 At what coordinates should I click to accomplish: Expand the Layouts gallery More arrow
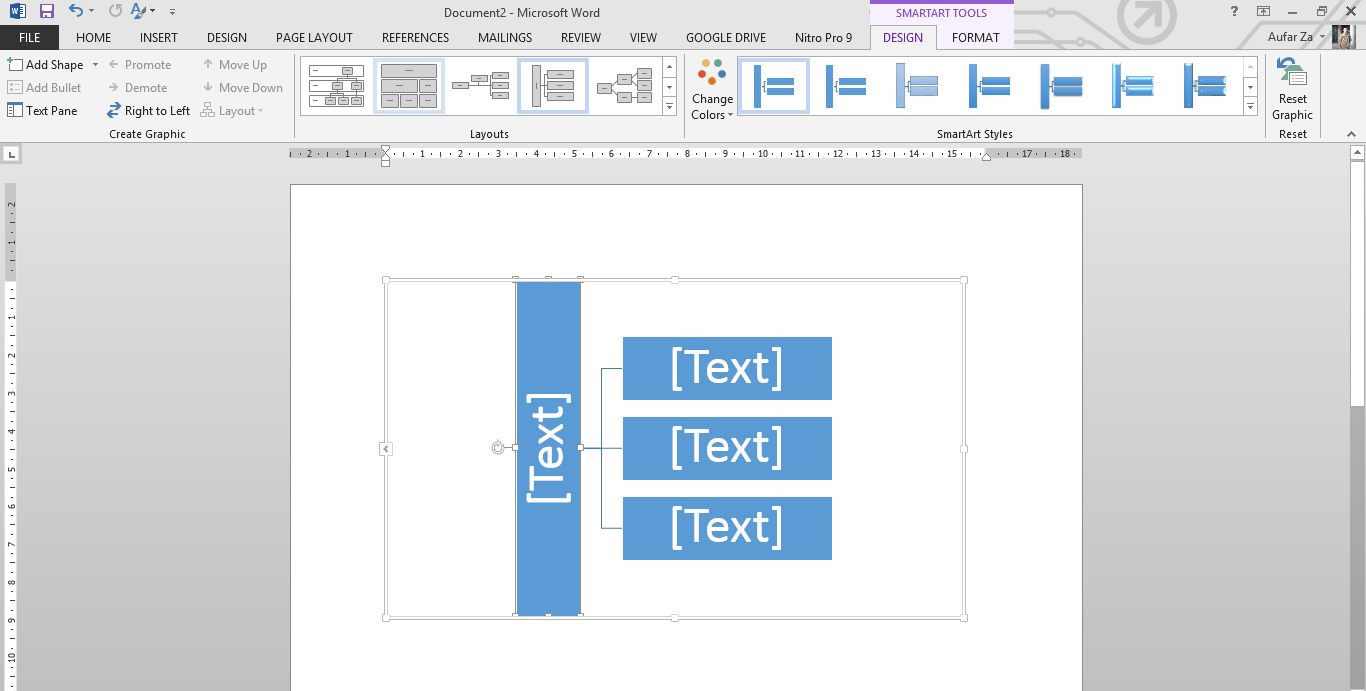pyautogui.click(x=669, y=106)
